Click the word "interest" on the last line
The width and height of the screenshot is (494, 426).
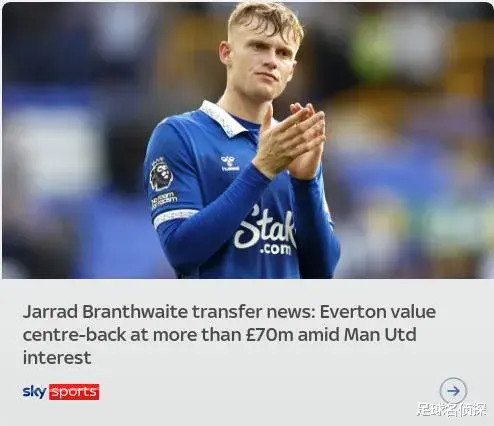pos(57,358)
